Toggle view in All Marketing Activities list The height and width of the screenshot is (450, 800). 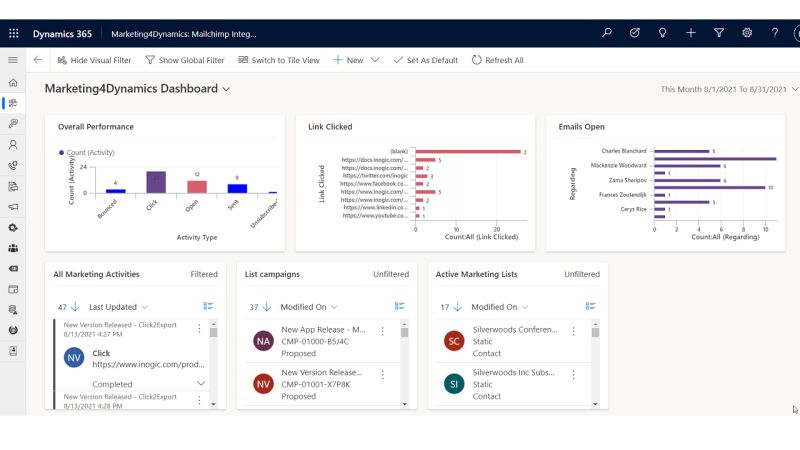[x=208, y=307]
